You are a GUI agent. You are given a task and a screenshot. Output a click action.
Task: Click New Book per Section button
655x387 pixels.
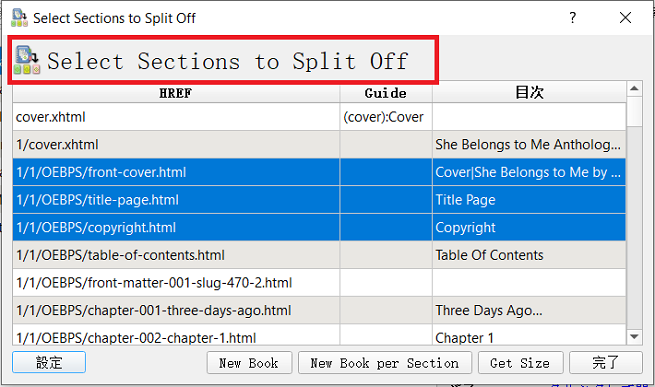(x=385, y=363)
